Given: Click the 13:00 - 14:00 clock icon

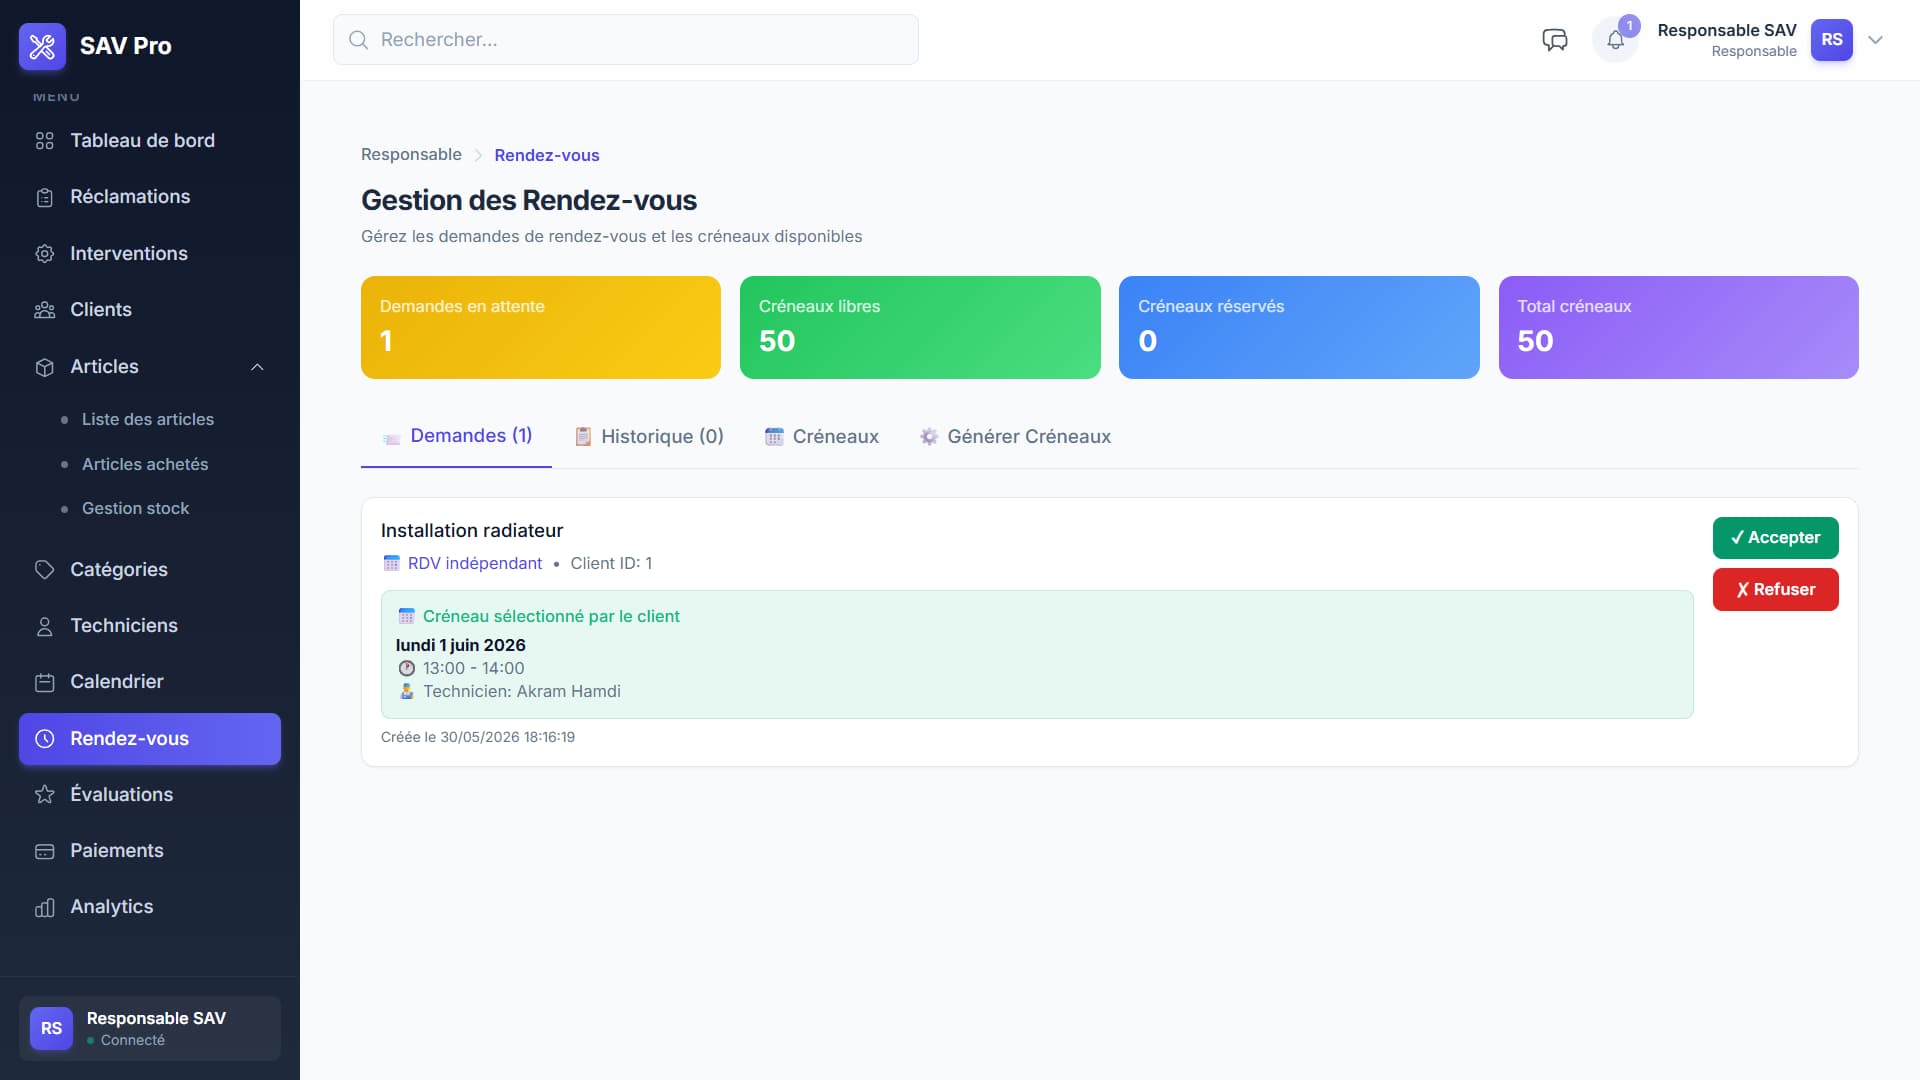Looking at the screenshot, I should tap(406, 669).
